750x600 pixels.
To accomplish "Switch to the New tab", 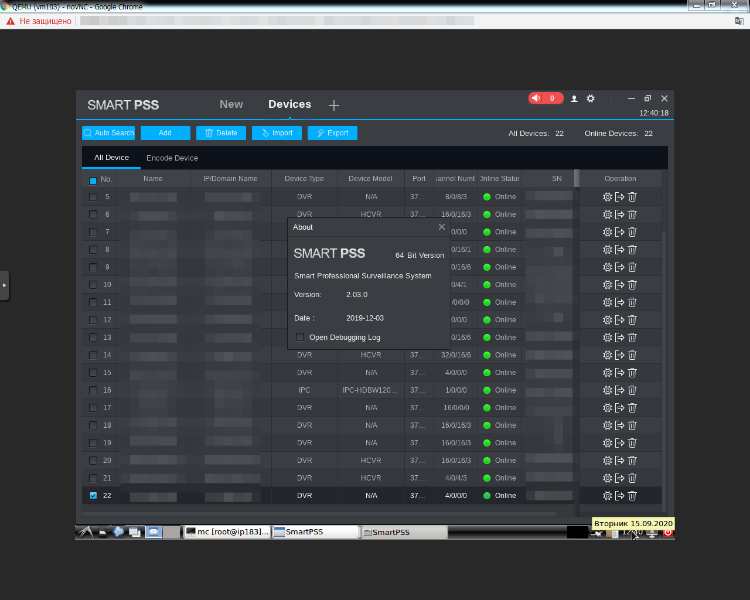I will pyautogui.click(x=231, y=104).
